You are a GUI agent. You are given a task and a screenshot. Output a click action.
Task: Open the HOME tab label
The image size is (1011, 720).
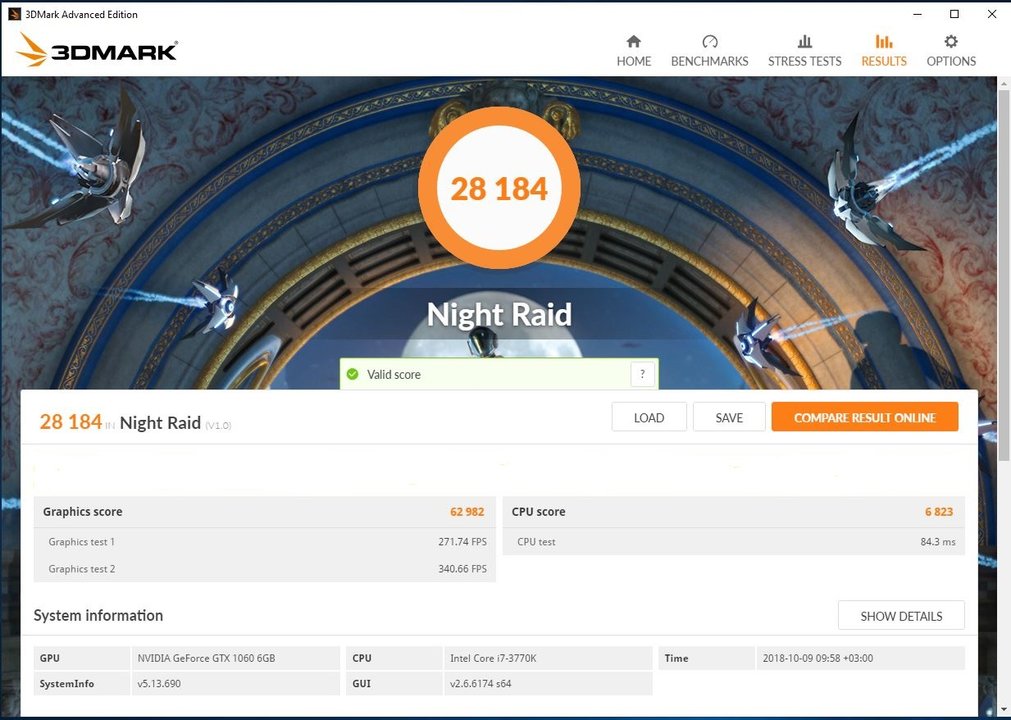[x=634, y=61]
